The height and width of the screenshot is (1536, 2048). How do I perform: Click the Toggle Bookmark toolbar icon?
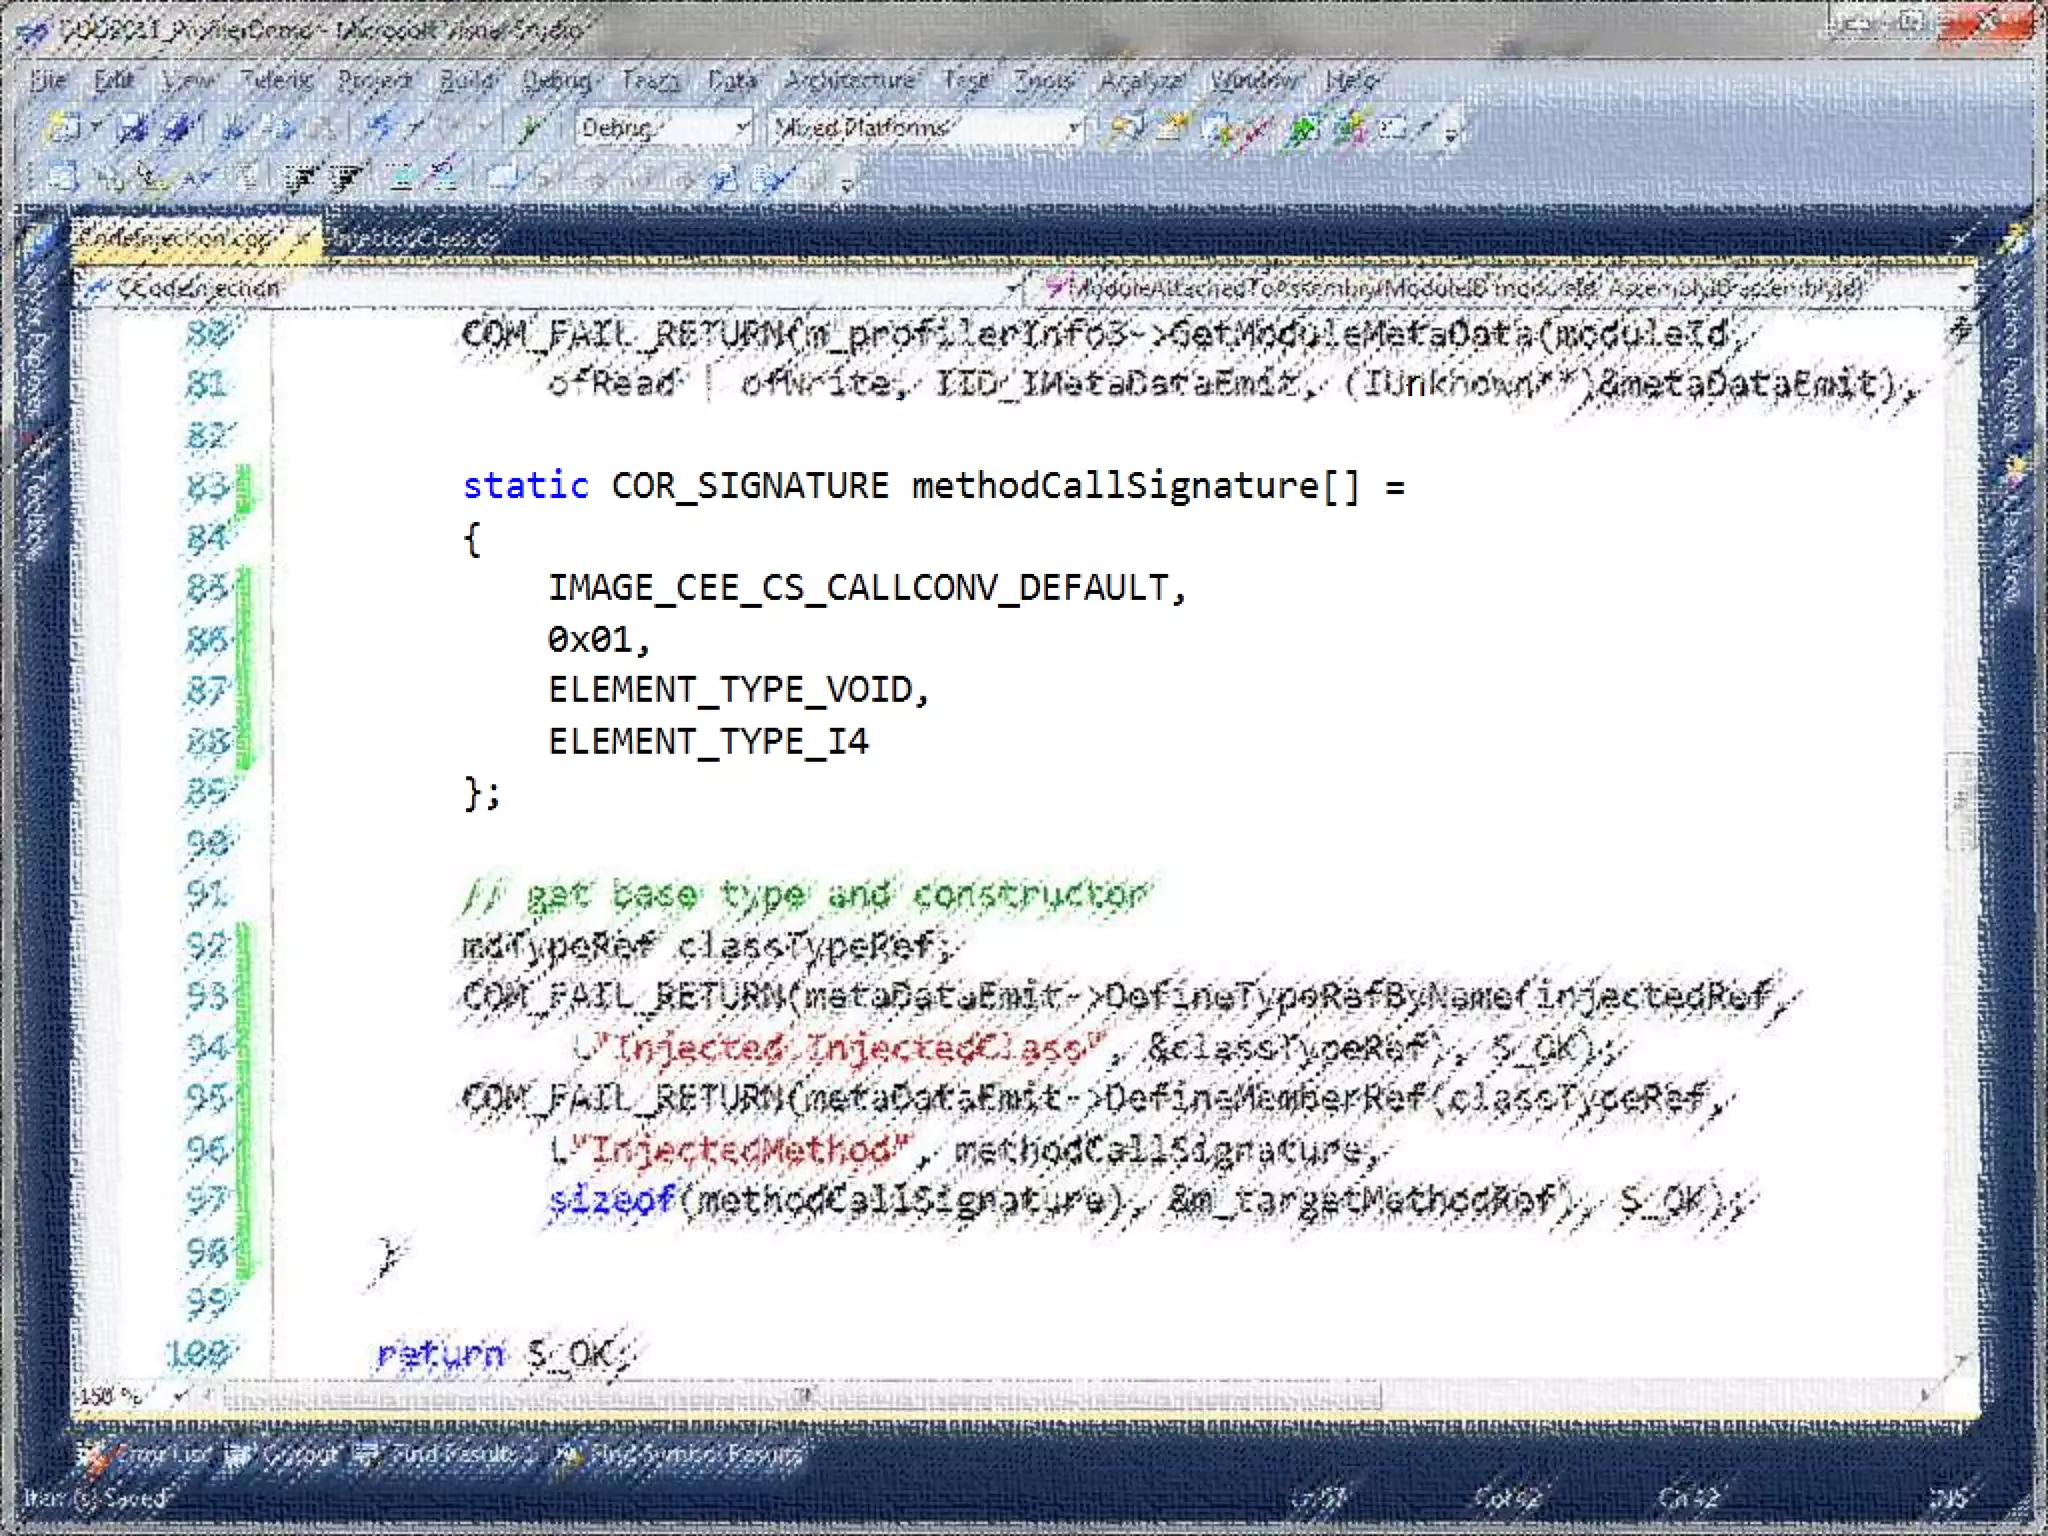click(505, 179)
